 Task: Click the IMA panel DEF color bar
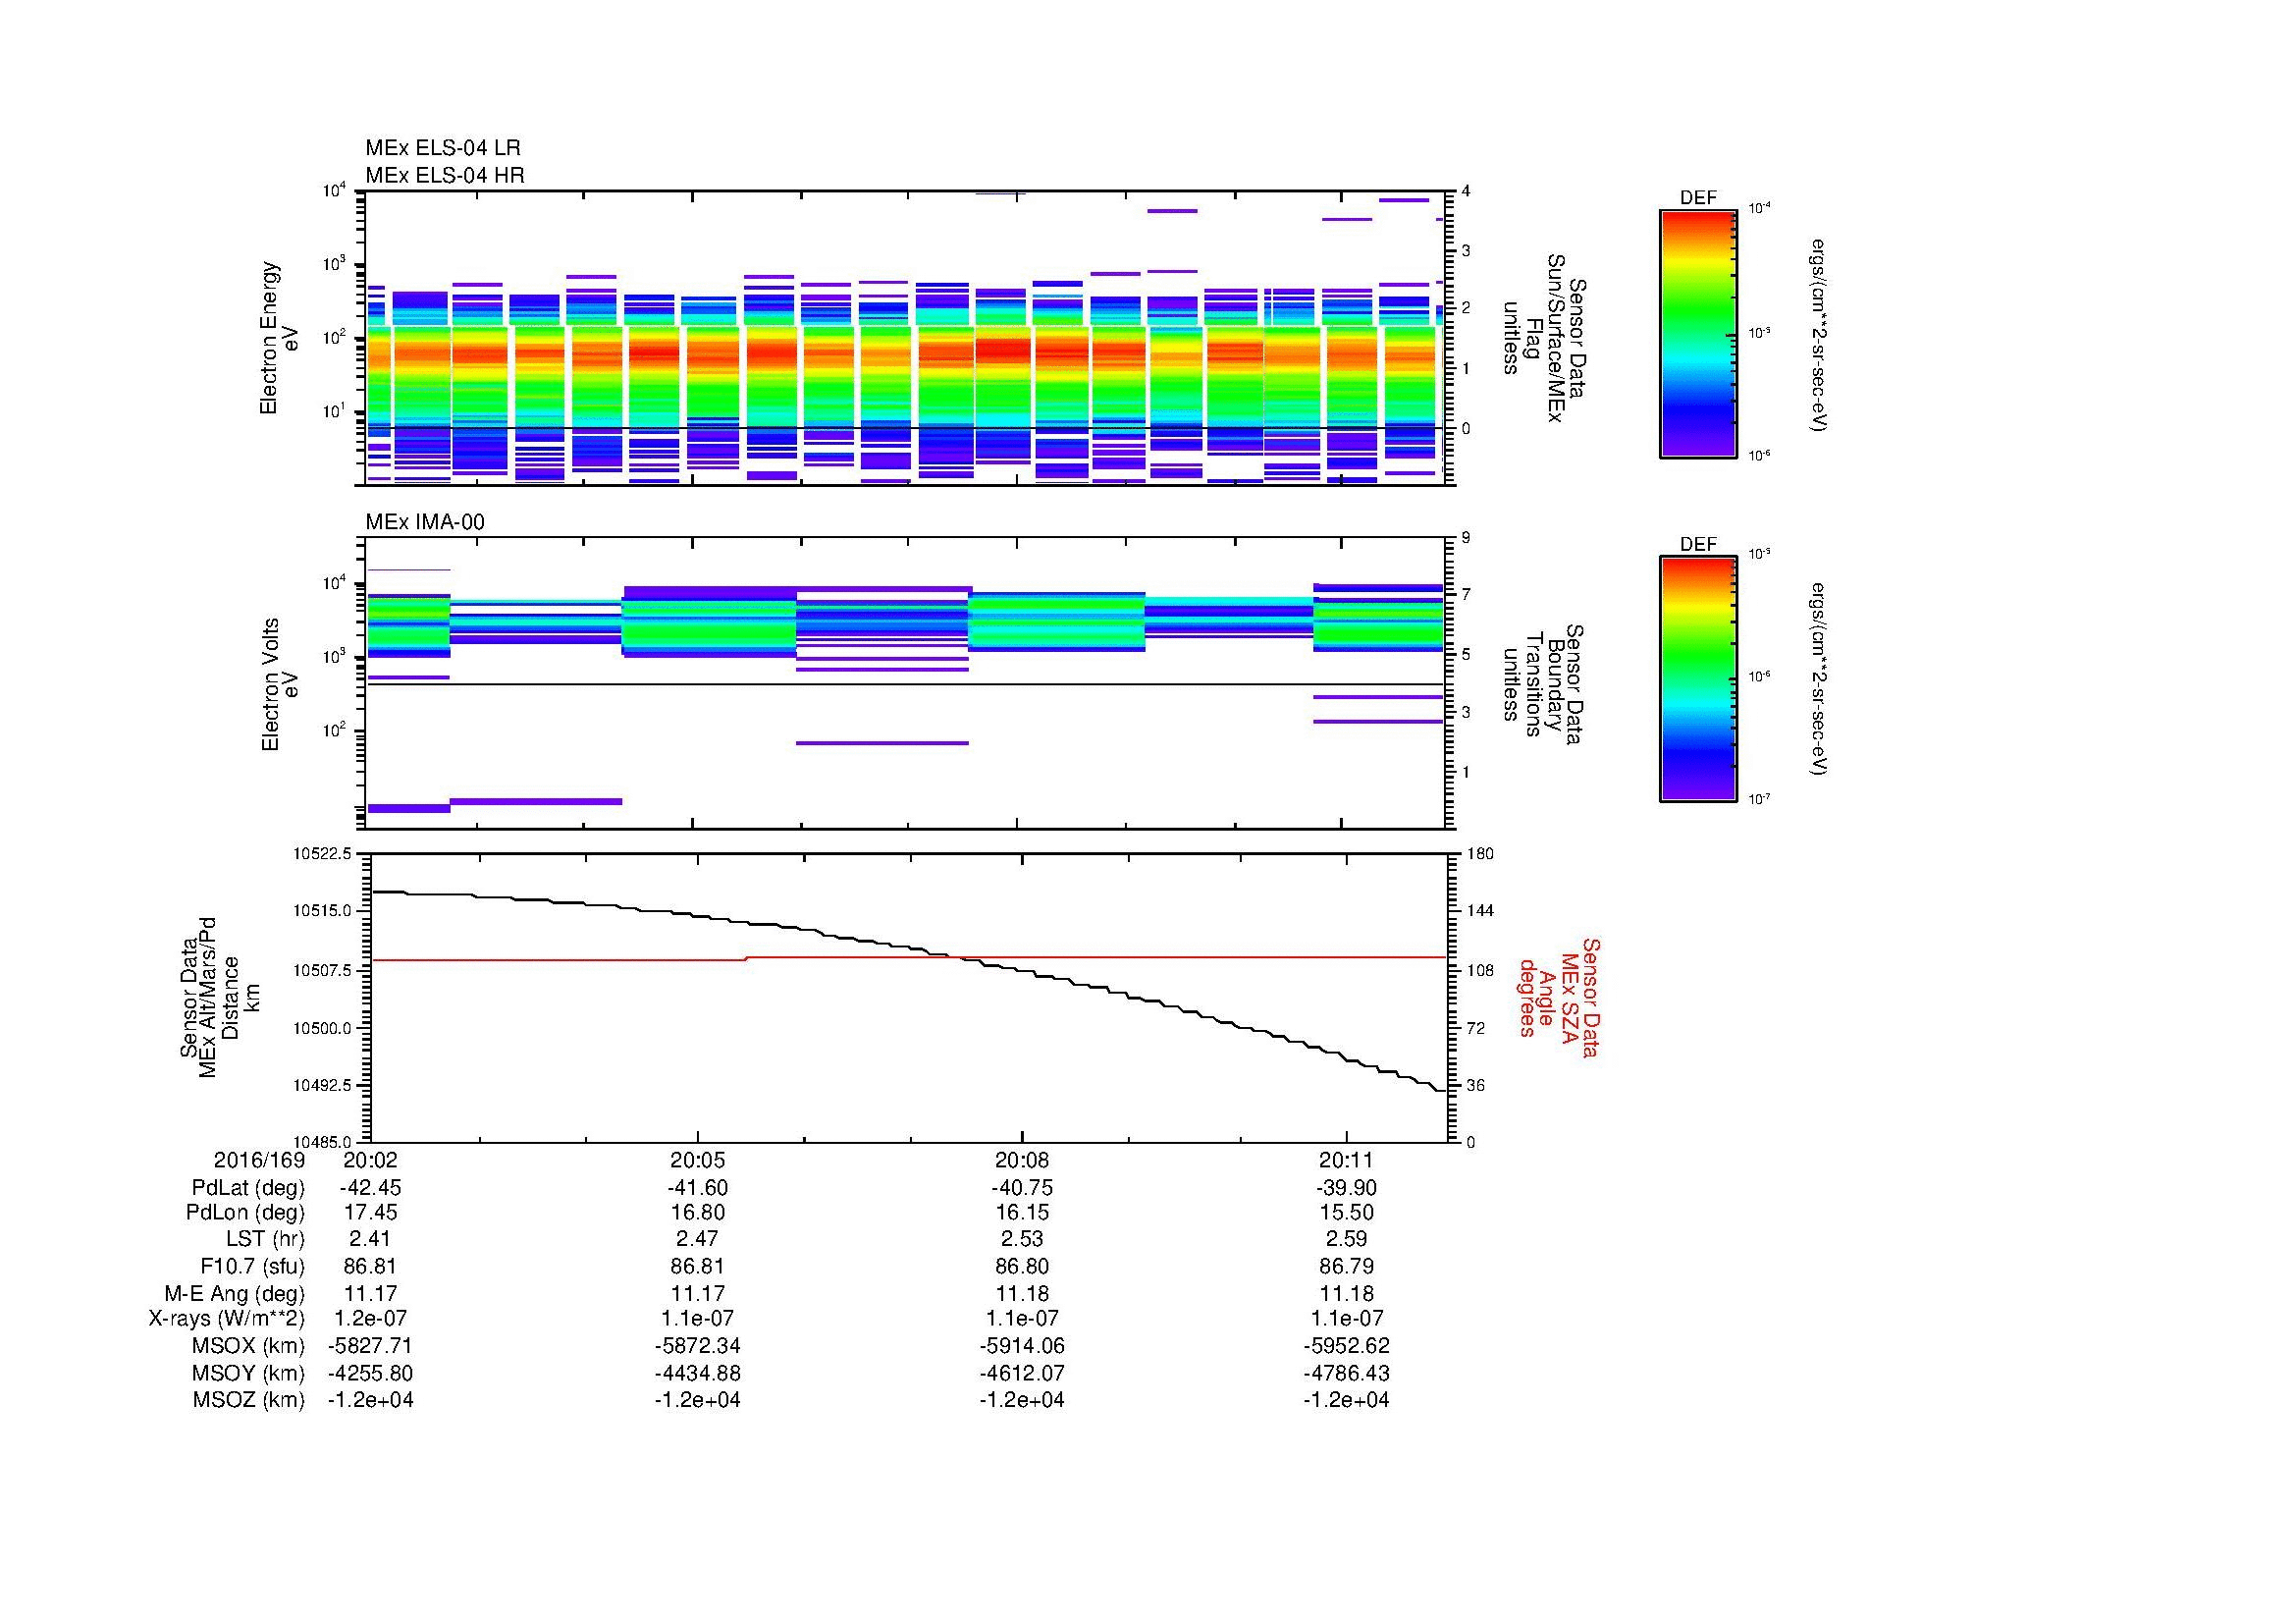pyautogui.click(x=1698, y=680)
